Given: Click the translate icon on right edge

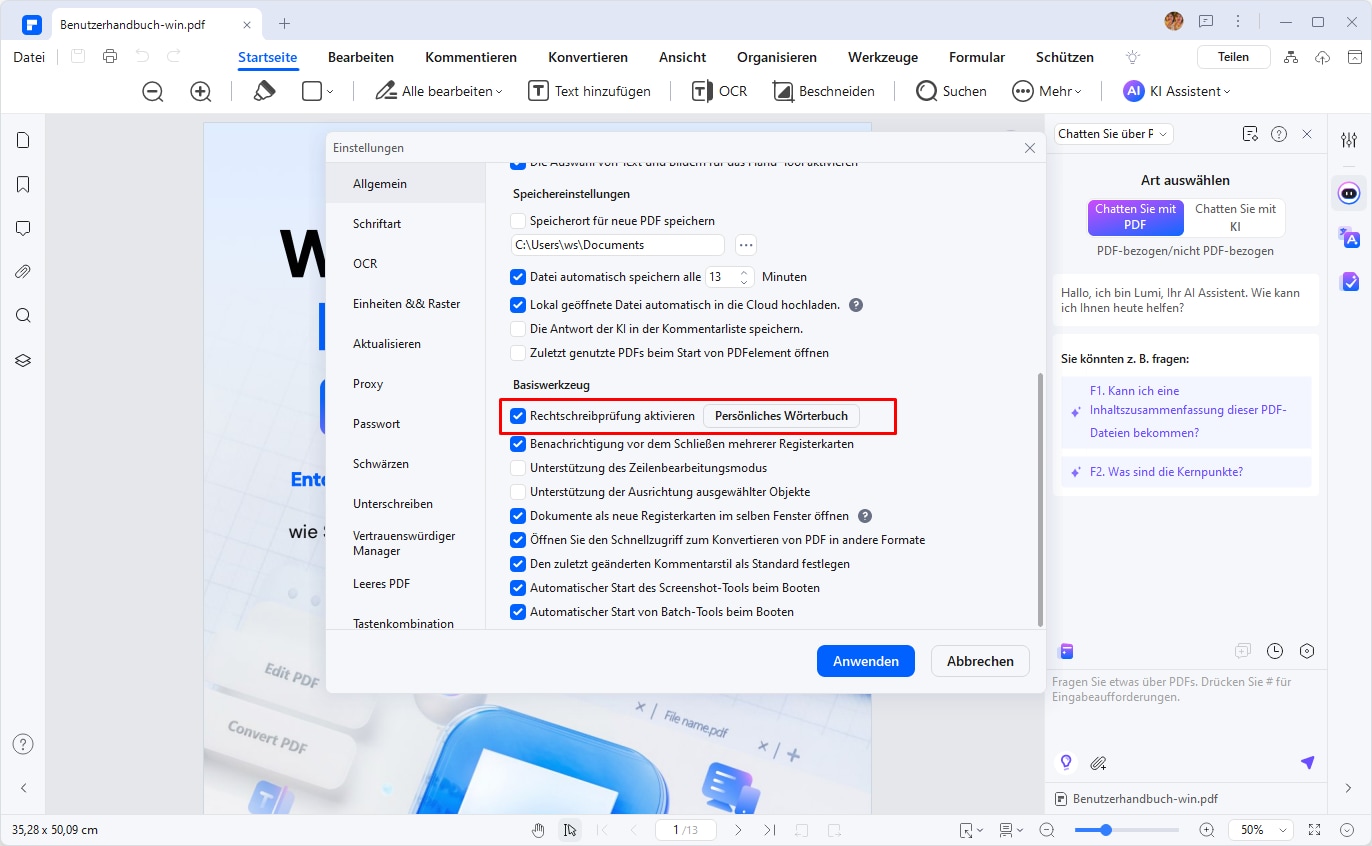Looking at the screenshot, I should (1349, 237).
